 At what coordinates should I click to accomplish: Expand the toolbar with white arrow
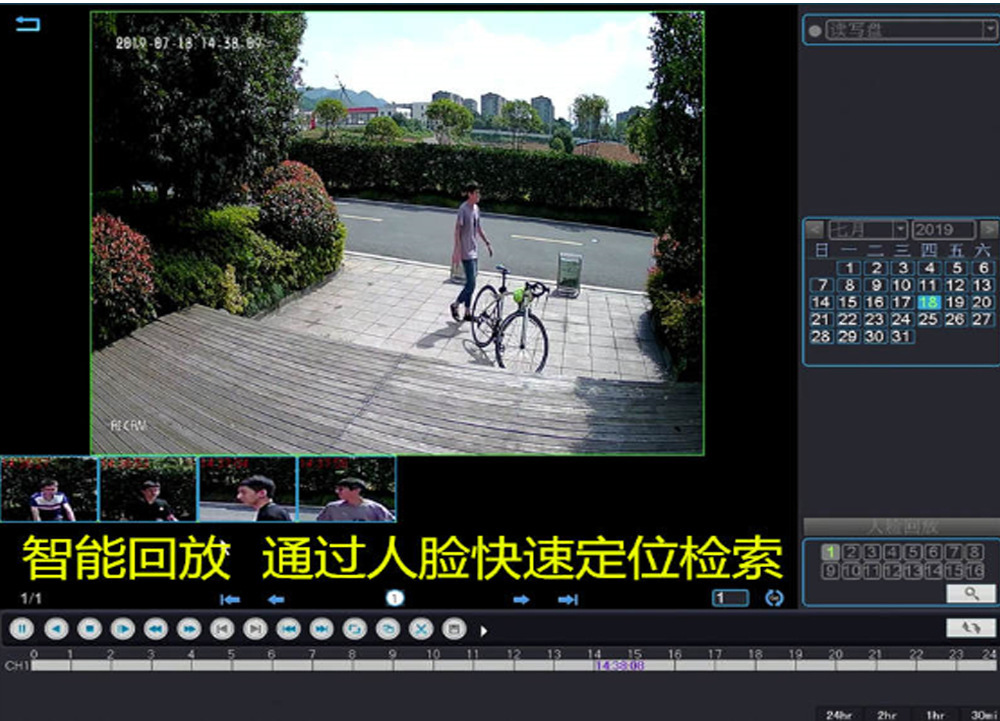(x=483, y=630)
